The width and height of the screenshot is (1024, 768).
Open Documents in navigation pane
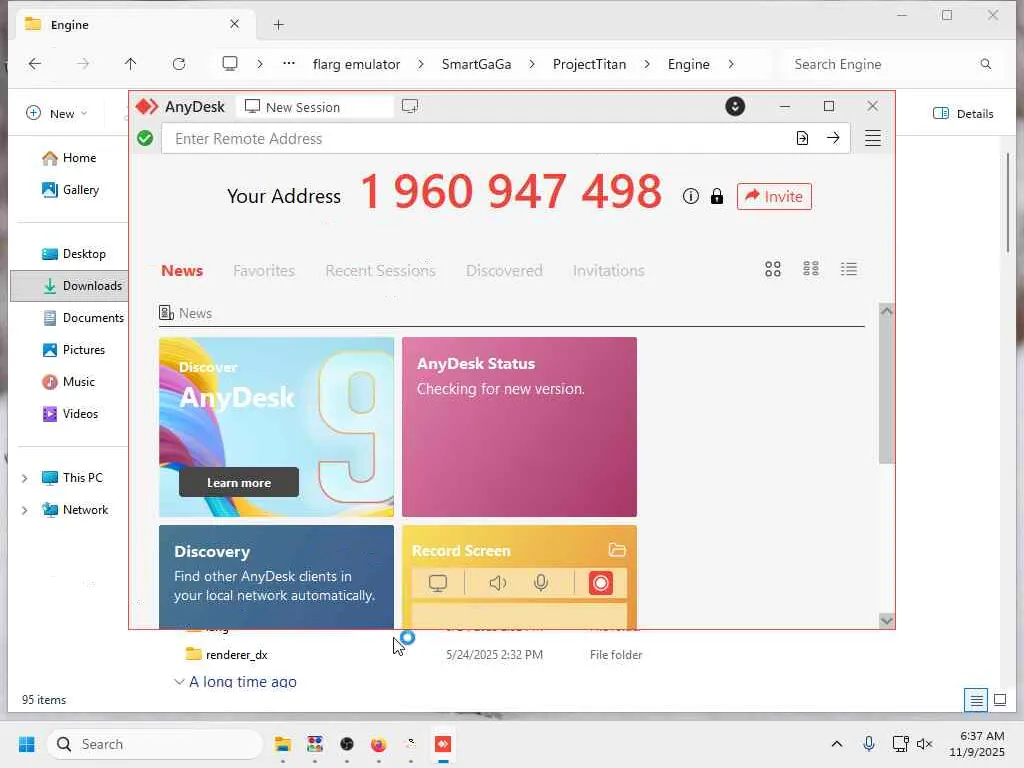pos(83,318)
